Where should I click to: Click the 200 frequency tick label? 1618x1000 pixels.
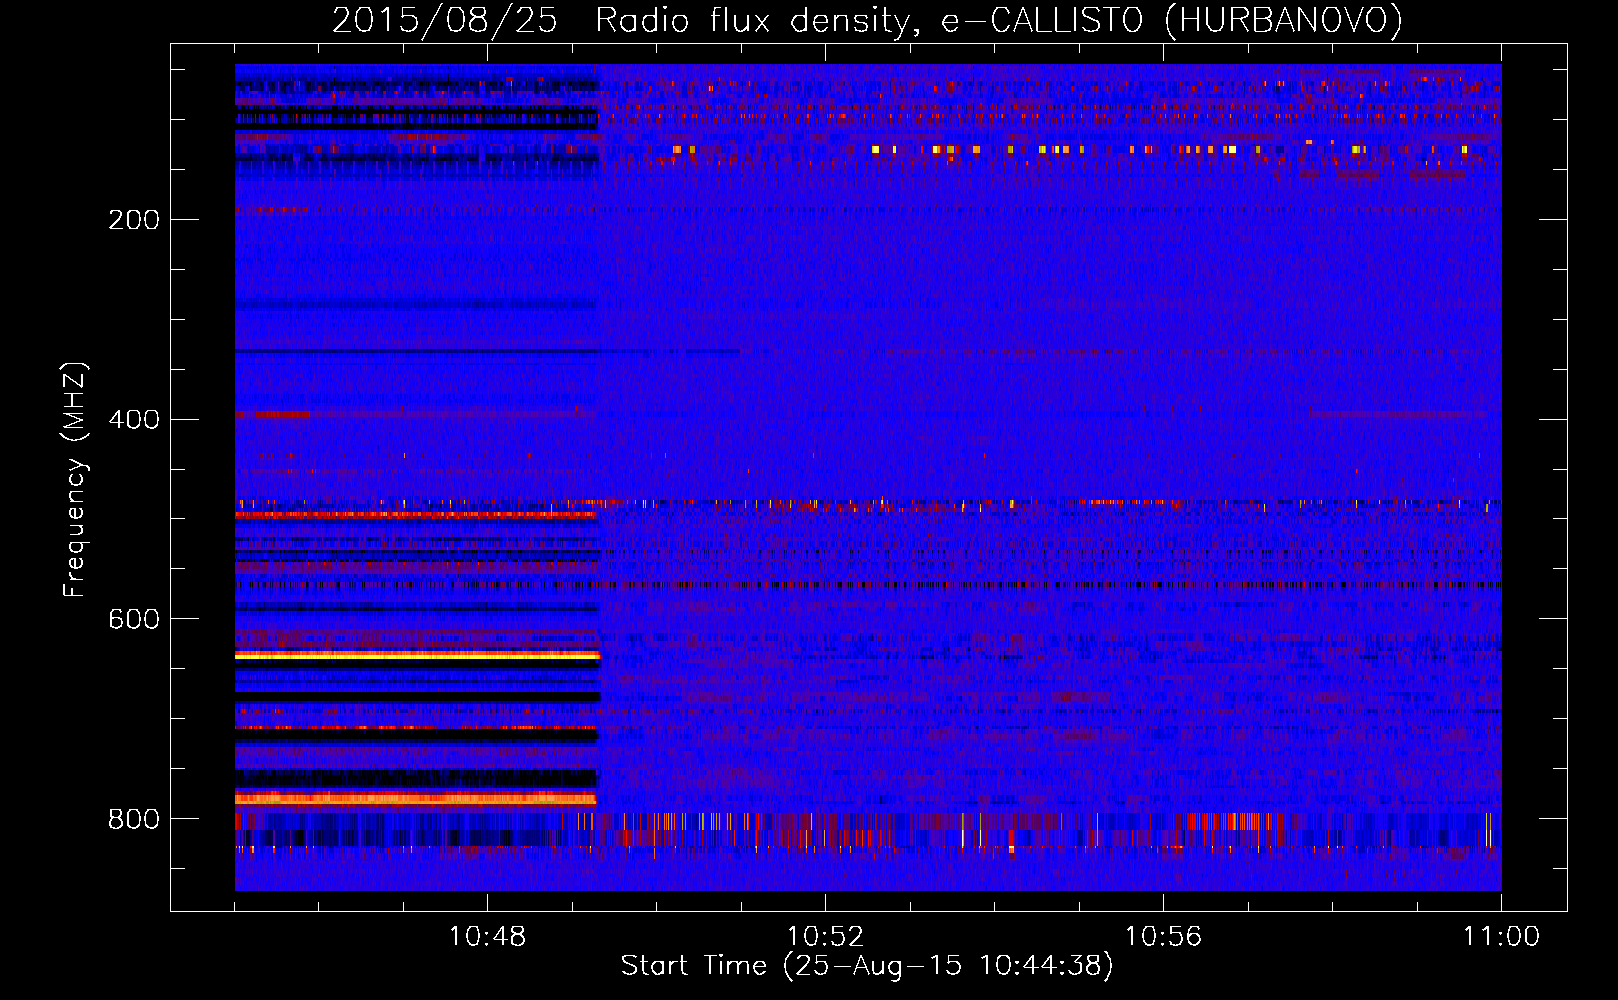(x=134, y=220)
